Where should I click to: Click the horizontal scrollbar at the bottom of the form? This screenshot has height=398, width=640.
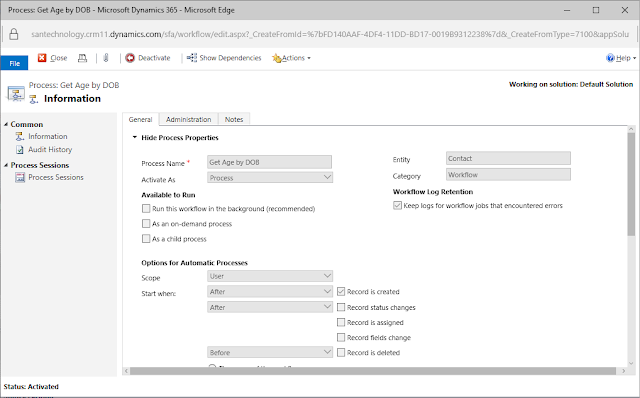pyautogui.click(x=373, y=371)
